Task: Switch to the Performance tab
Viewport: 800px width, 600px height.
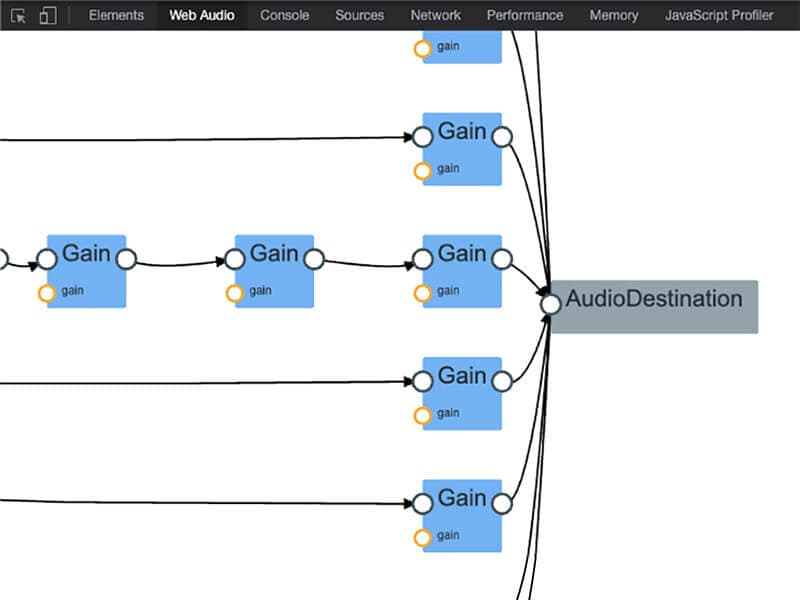Action: (525, 15)
